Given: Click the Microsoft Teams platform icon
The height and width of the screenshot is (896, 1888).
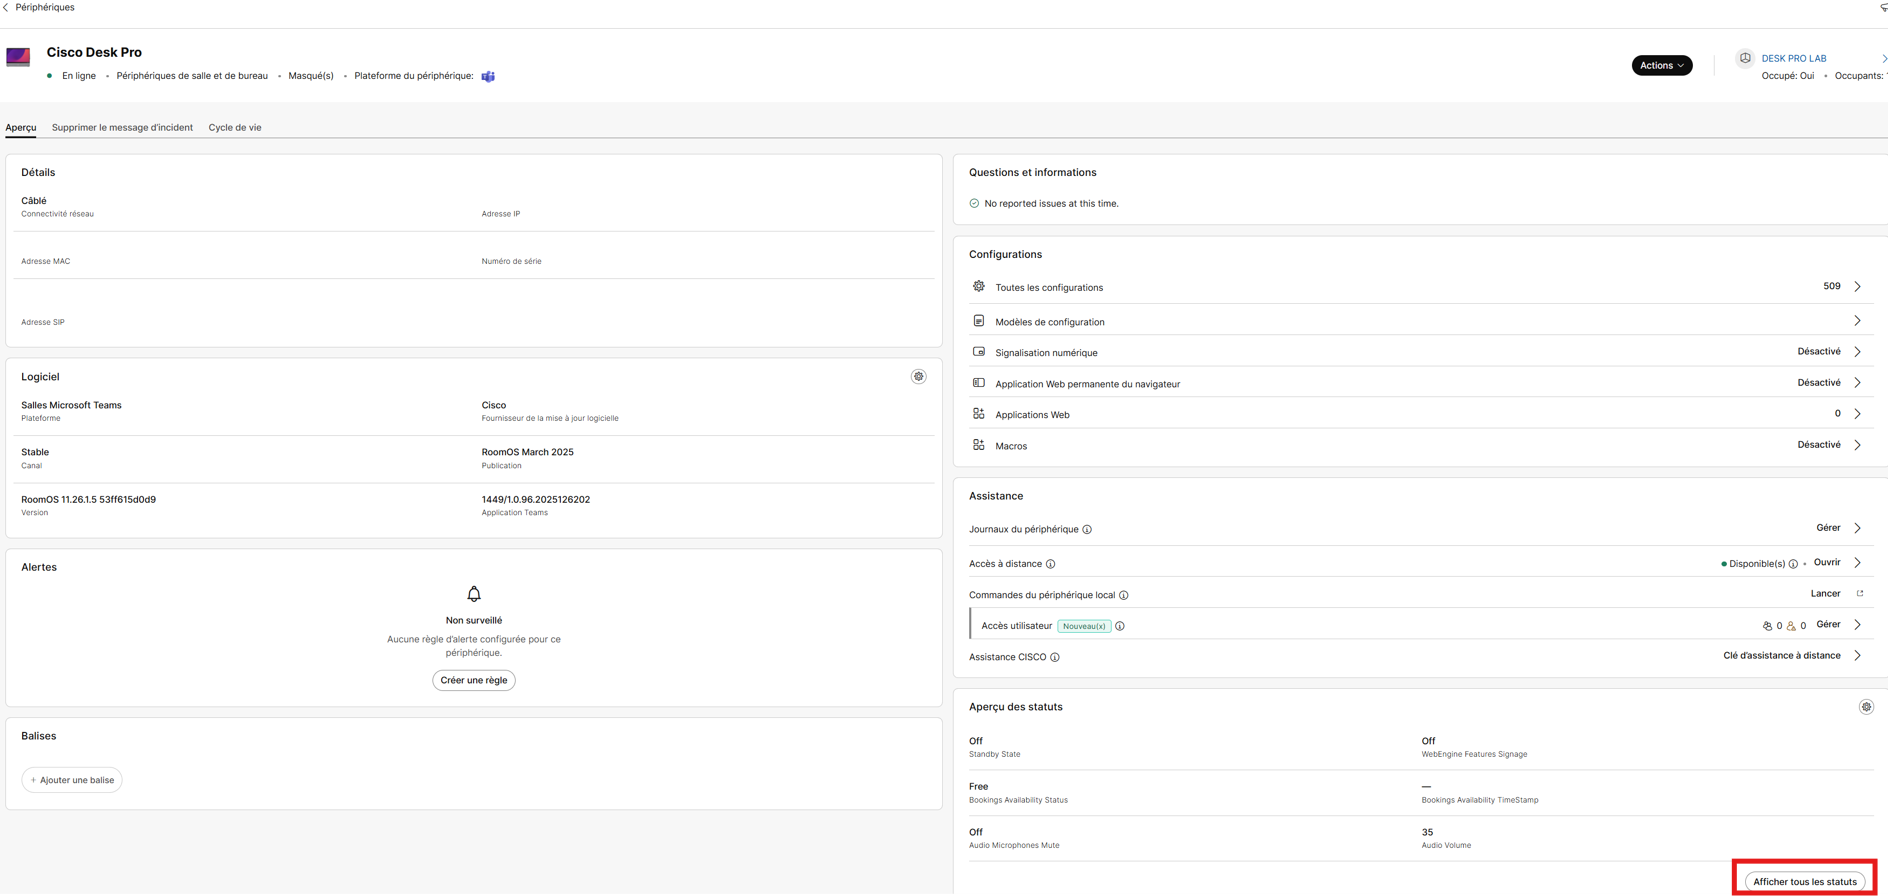Looking at the screenshot, I should tap(488, 76).
